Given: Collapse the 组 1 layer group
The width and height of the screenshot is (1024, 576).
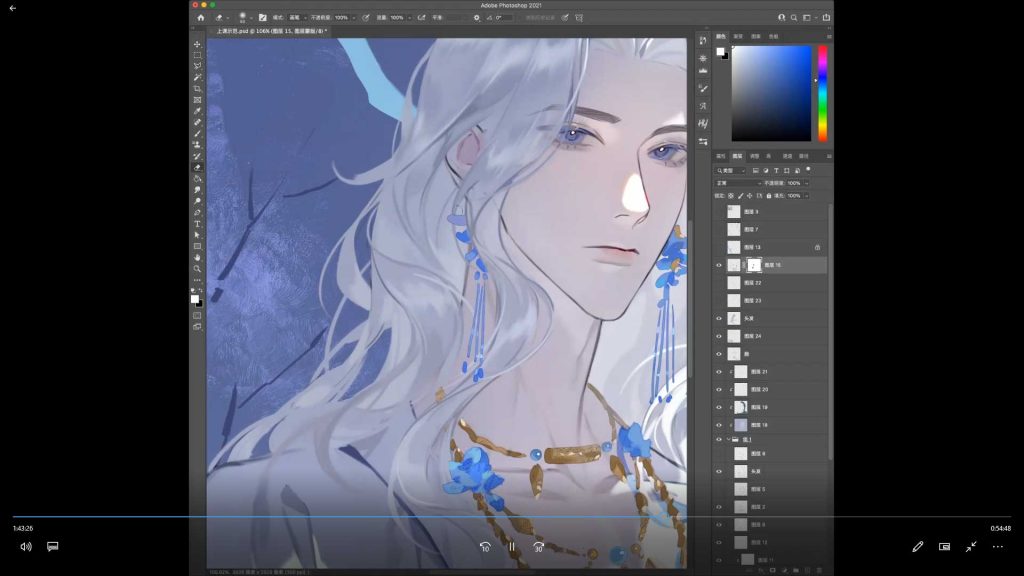Looking at the screenshot, I should 727,439.
